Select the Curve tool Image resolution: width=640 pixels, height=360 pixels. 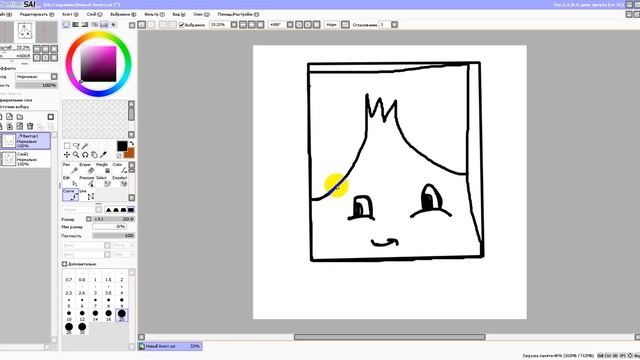pyautogui.click(x=70, y=195)
